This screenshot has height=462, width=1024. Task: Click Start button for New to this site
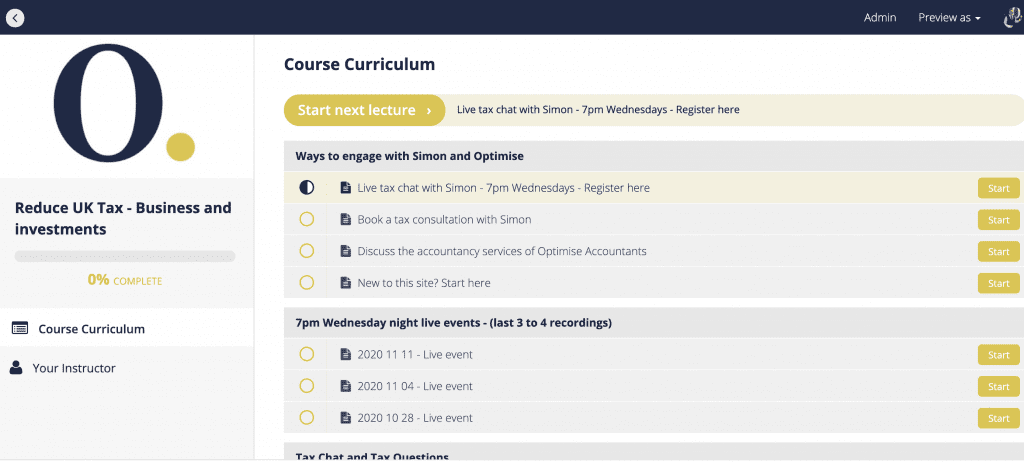pyautogui.click(x=999, y=283)
